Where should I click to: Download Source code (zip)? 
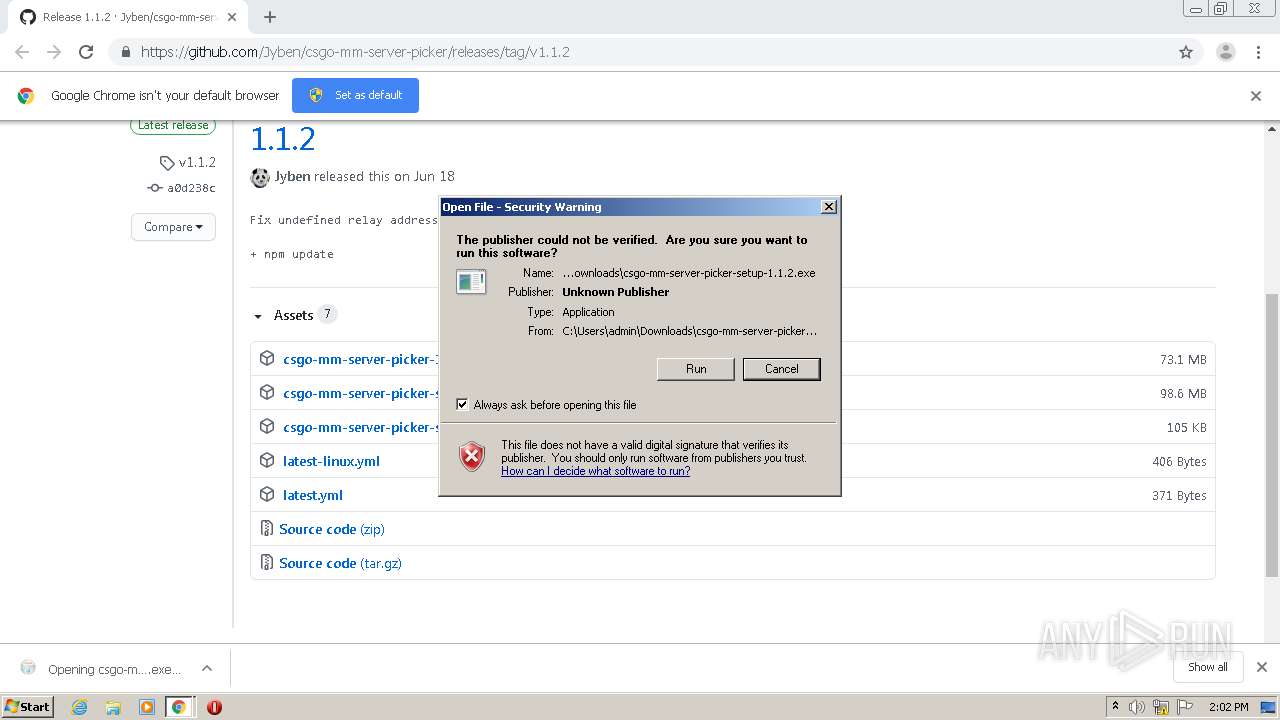click(331, 529)
